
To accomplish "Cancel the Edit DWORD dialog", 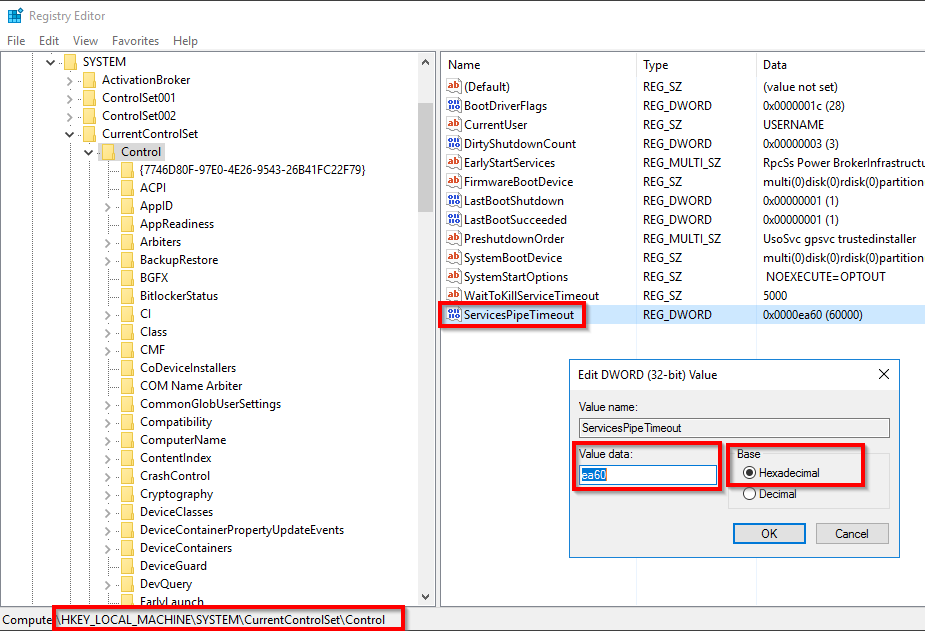I will click(x=851, y=533).
